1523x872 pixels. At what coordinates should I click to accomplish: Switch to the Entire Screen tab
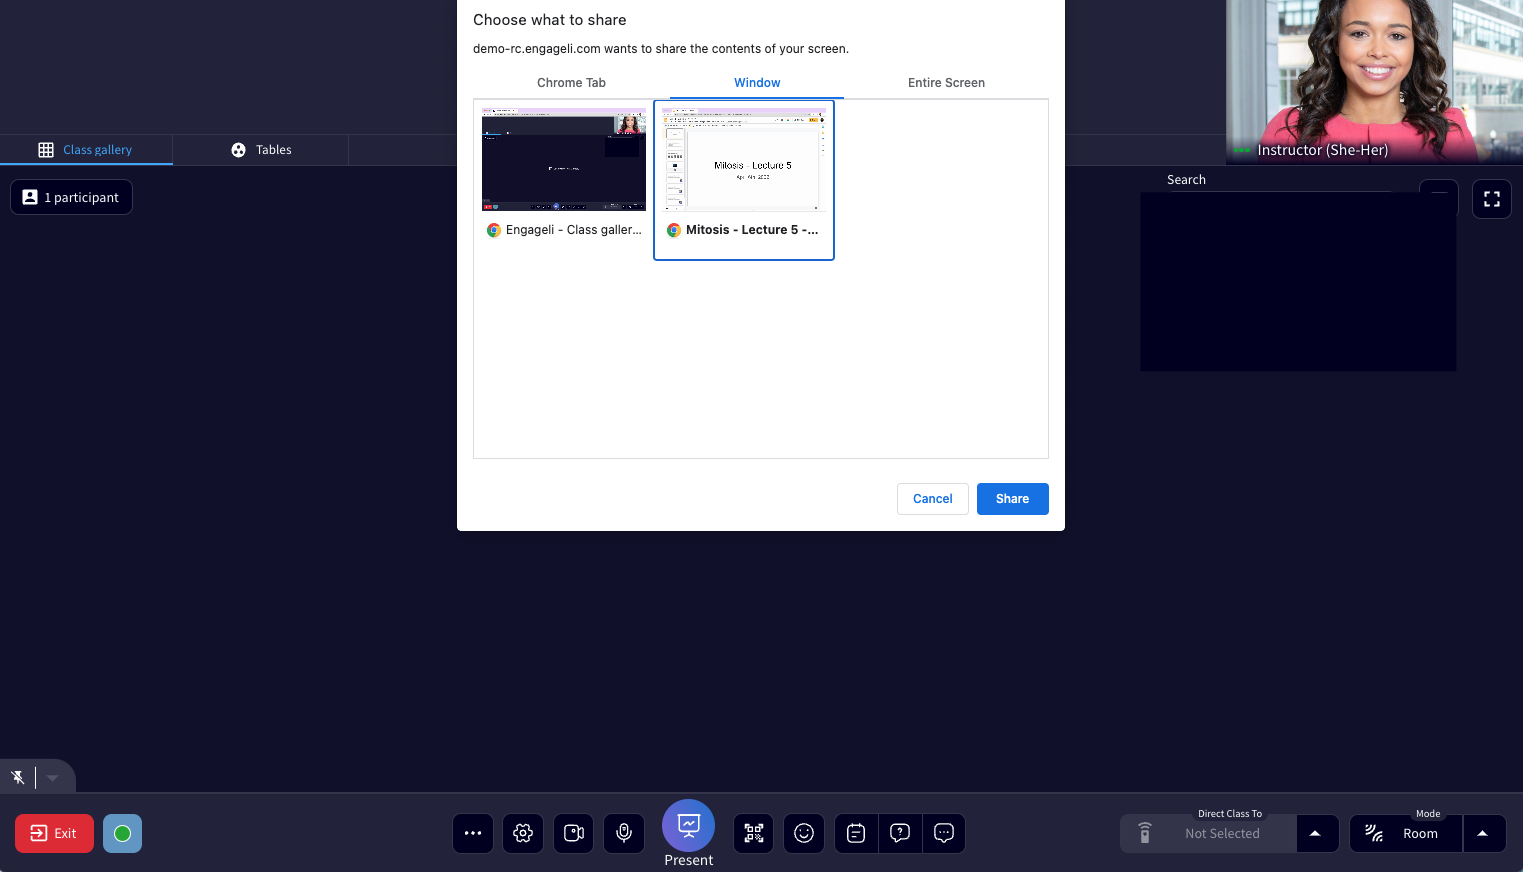[946, 83]
